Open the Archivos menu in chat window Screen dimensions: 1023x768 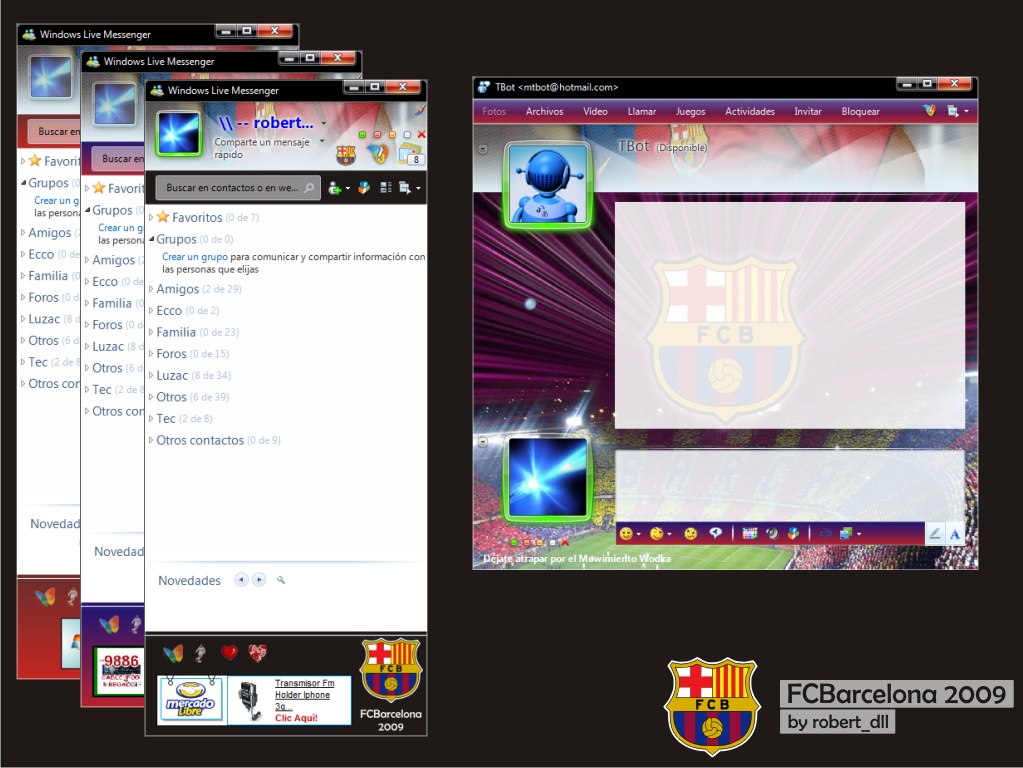pos(544,112)
